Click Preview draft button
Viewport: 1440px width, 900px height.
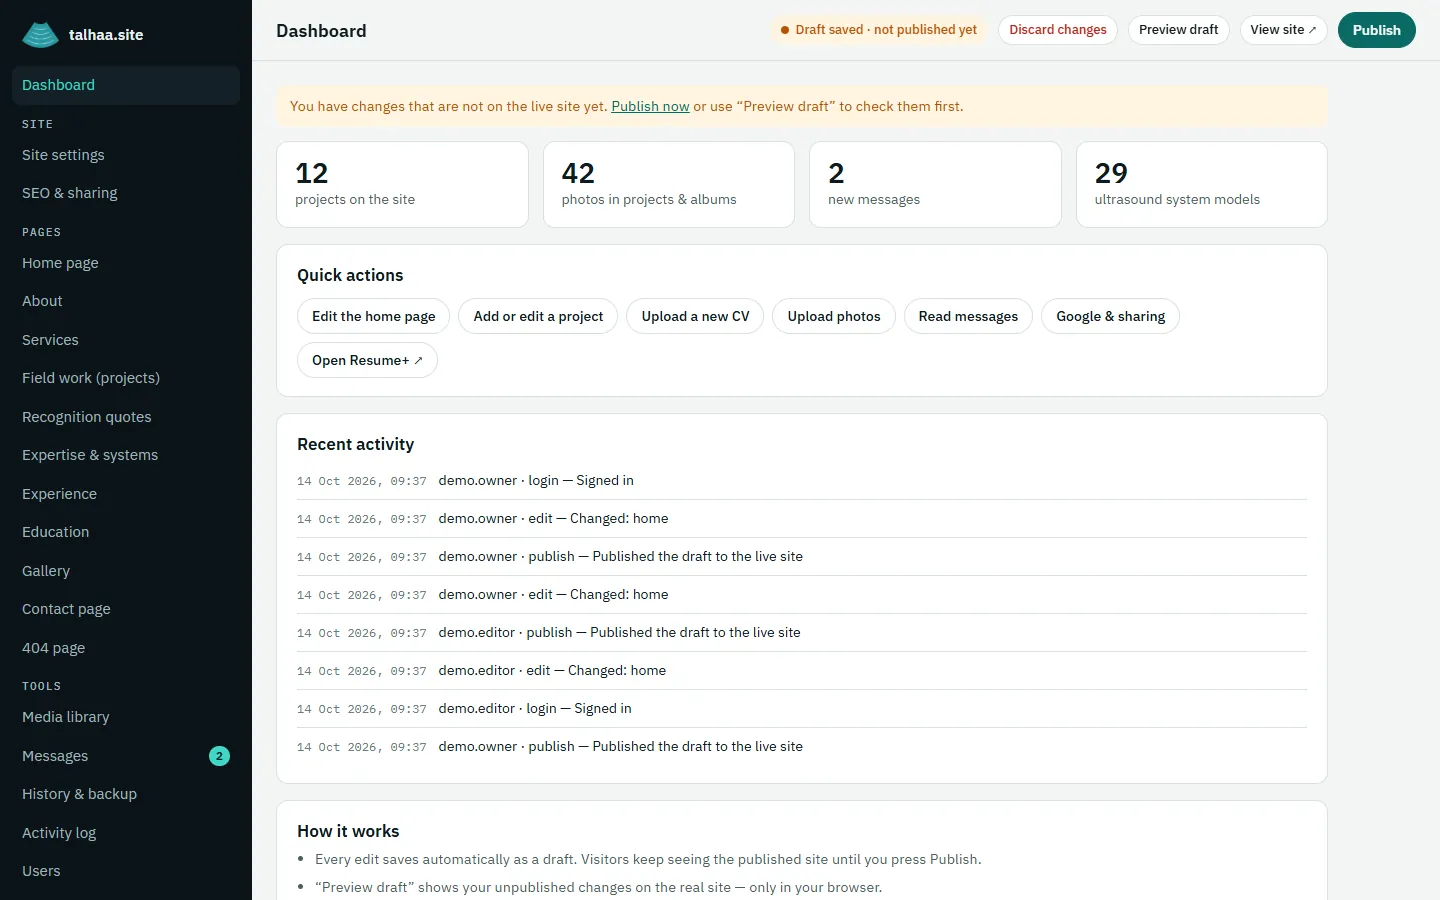1178,30
